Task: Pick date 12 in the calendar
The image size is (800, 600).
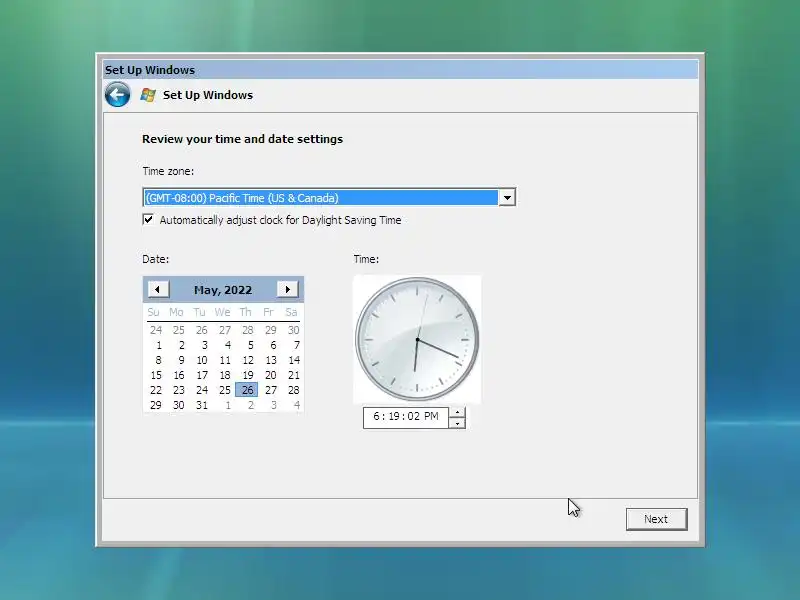Action: pos(248,360)
